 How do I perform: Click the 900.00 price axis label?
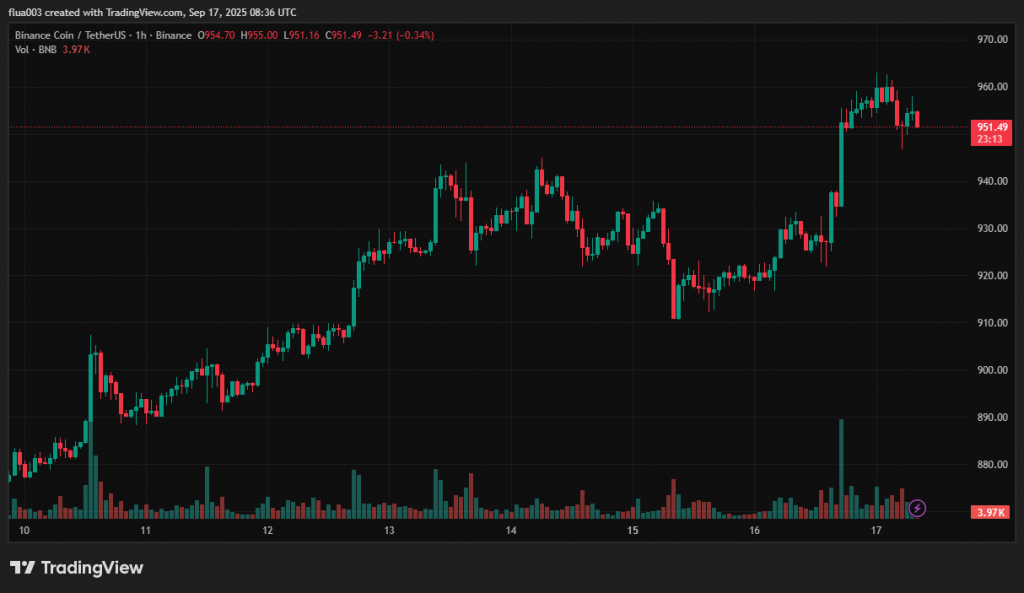click(x=991, y=370)
